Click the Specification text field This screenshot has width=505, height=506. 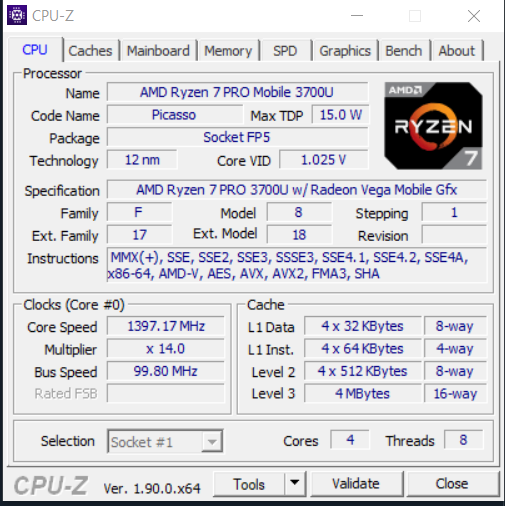[297, 190]
